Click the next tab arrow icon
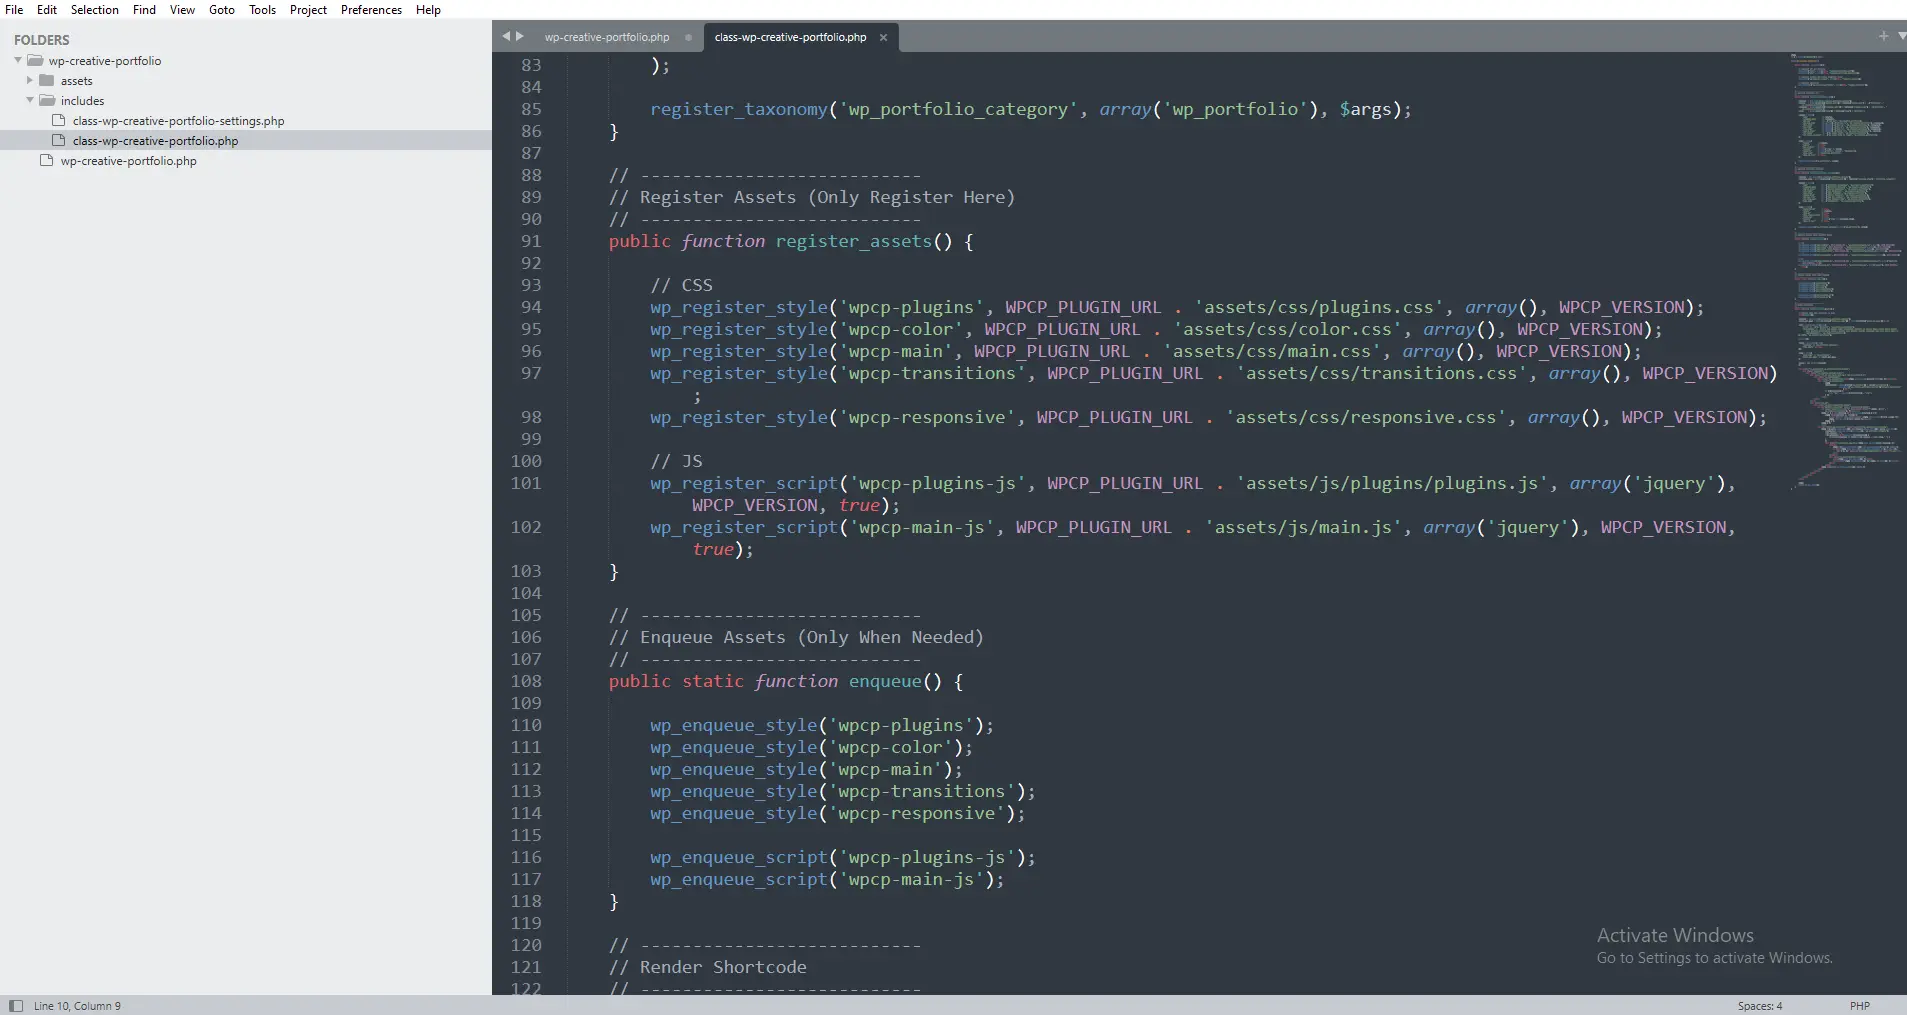 (521, 36)
